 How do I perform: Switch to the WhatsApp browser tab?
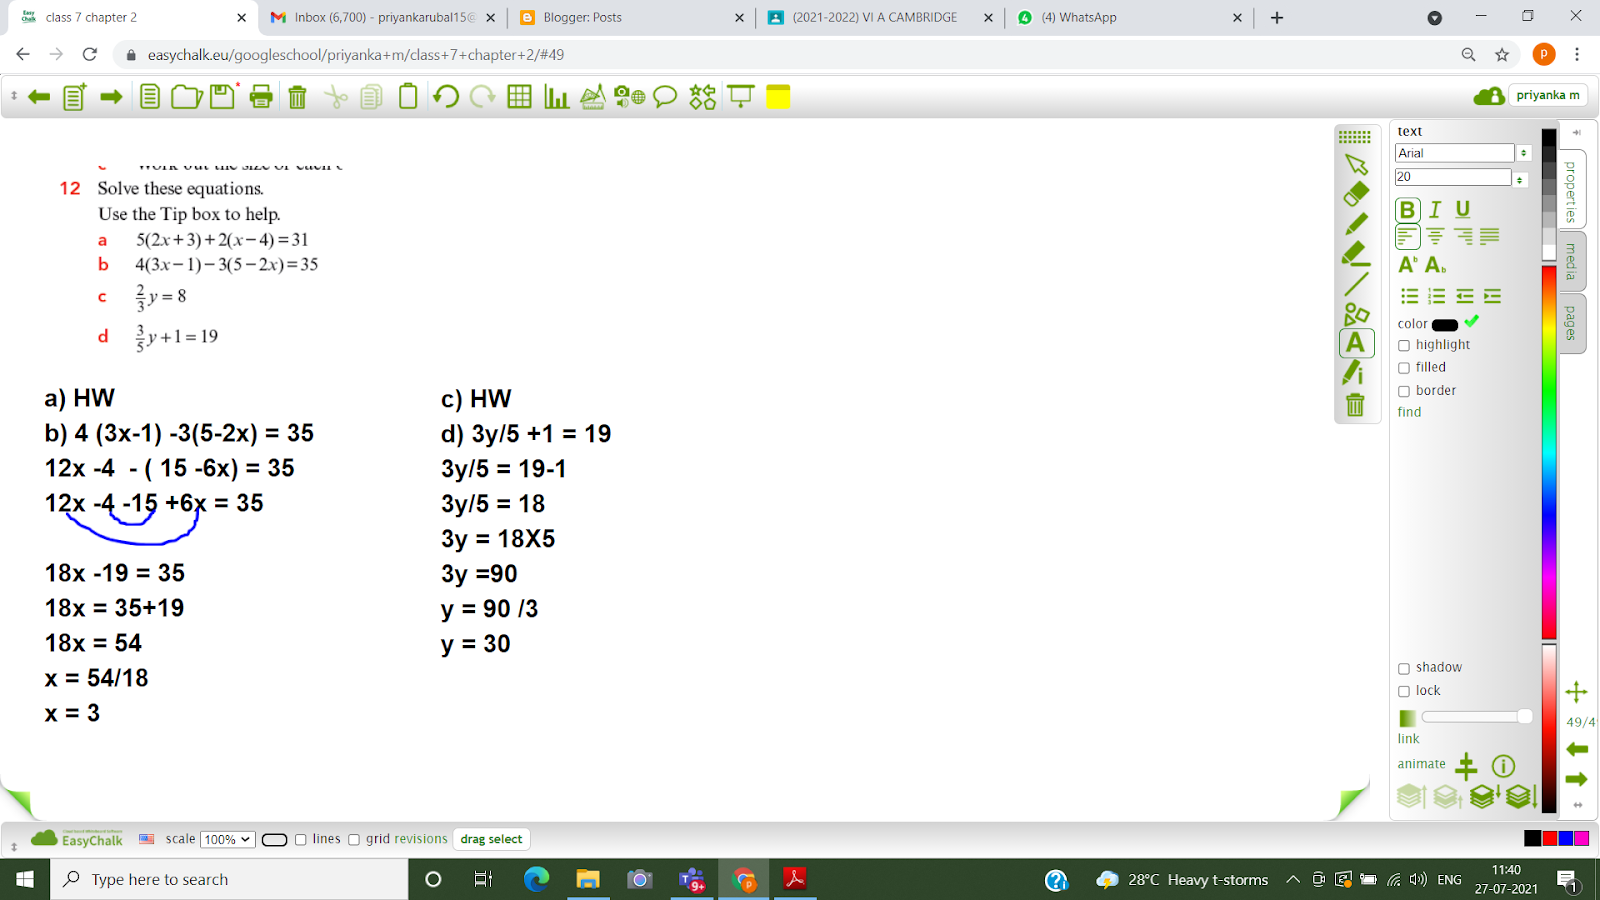1130,18
